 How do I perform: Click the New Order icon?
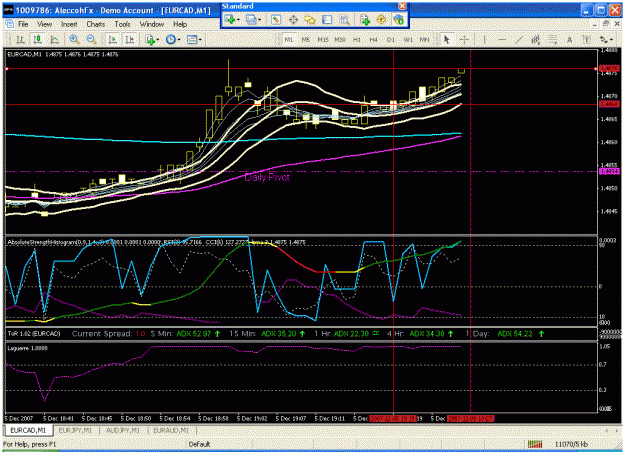point(364,19)
